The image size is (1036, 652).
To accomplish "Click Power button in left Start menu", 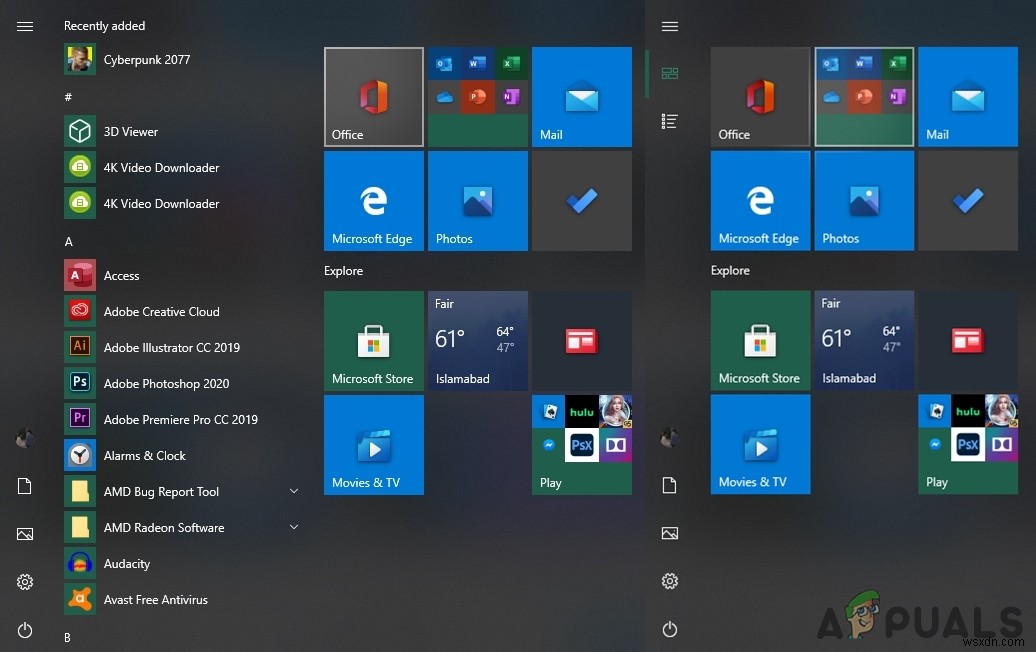I will click(x=25, y=630).
